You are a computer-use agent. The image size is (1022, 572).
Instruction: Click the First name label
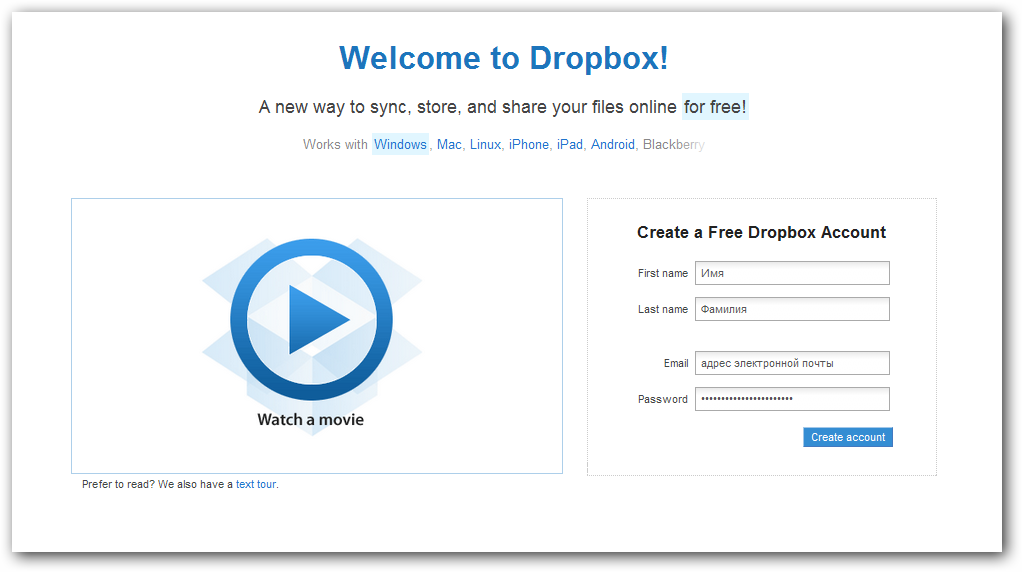(x=663, y=273)
